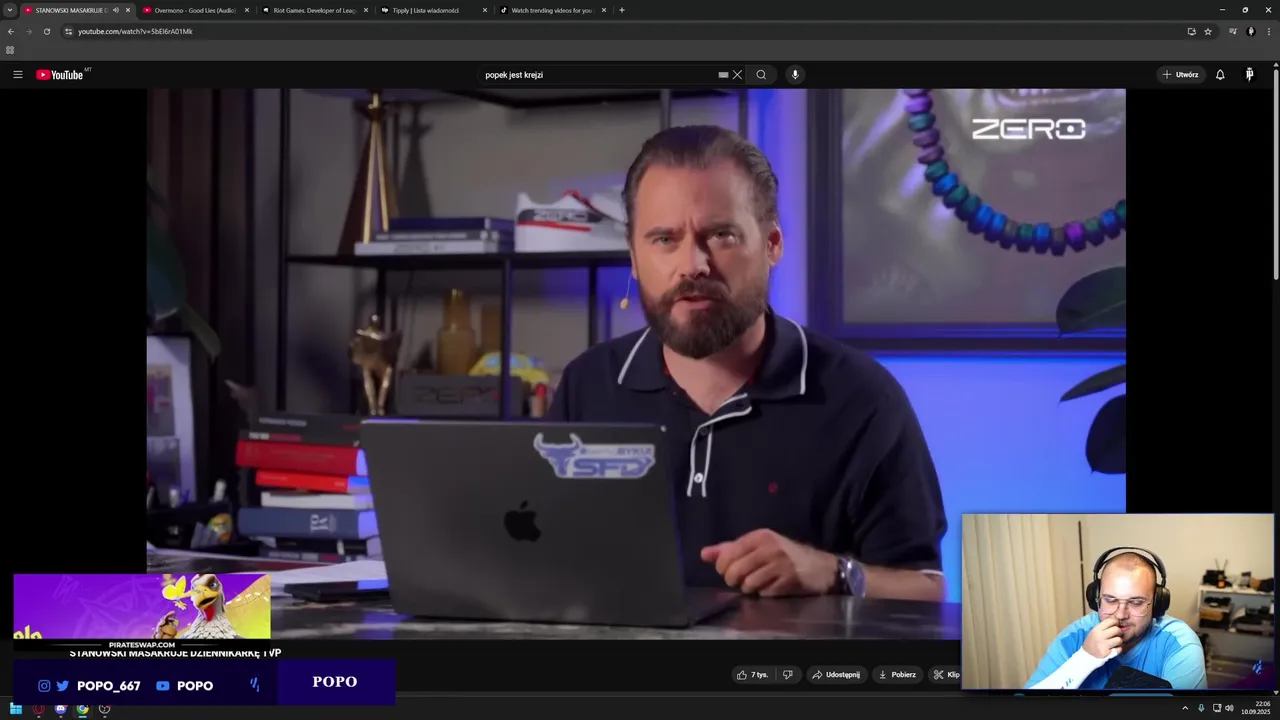Start voice search with the microphone
1280x720 pixels.
(x=795, y=75)
